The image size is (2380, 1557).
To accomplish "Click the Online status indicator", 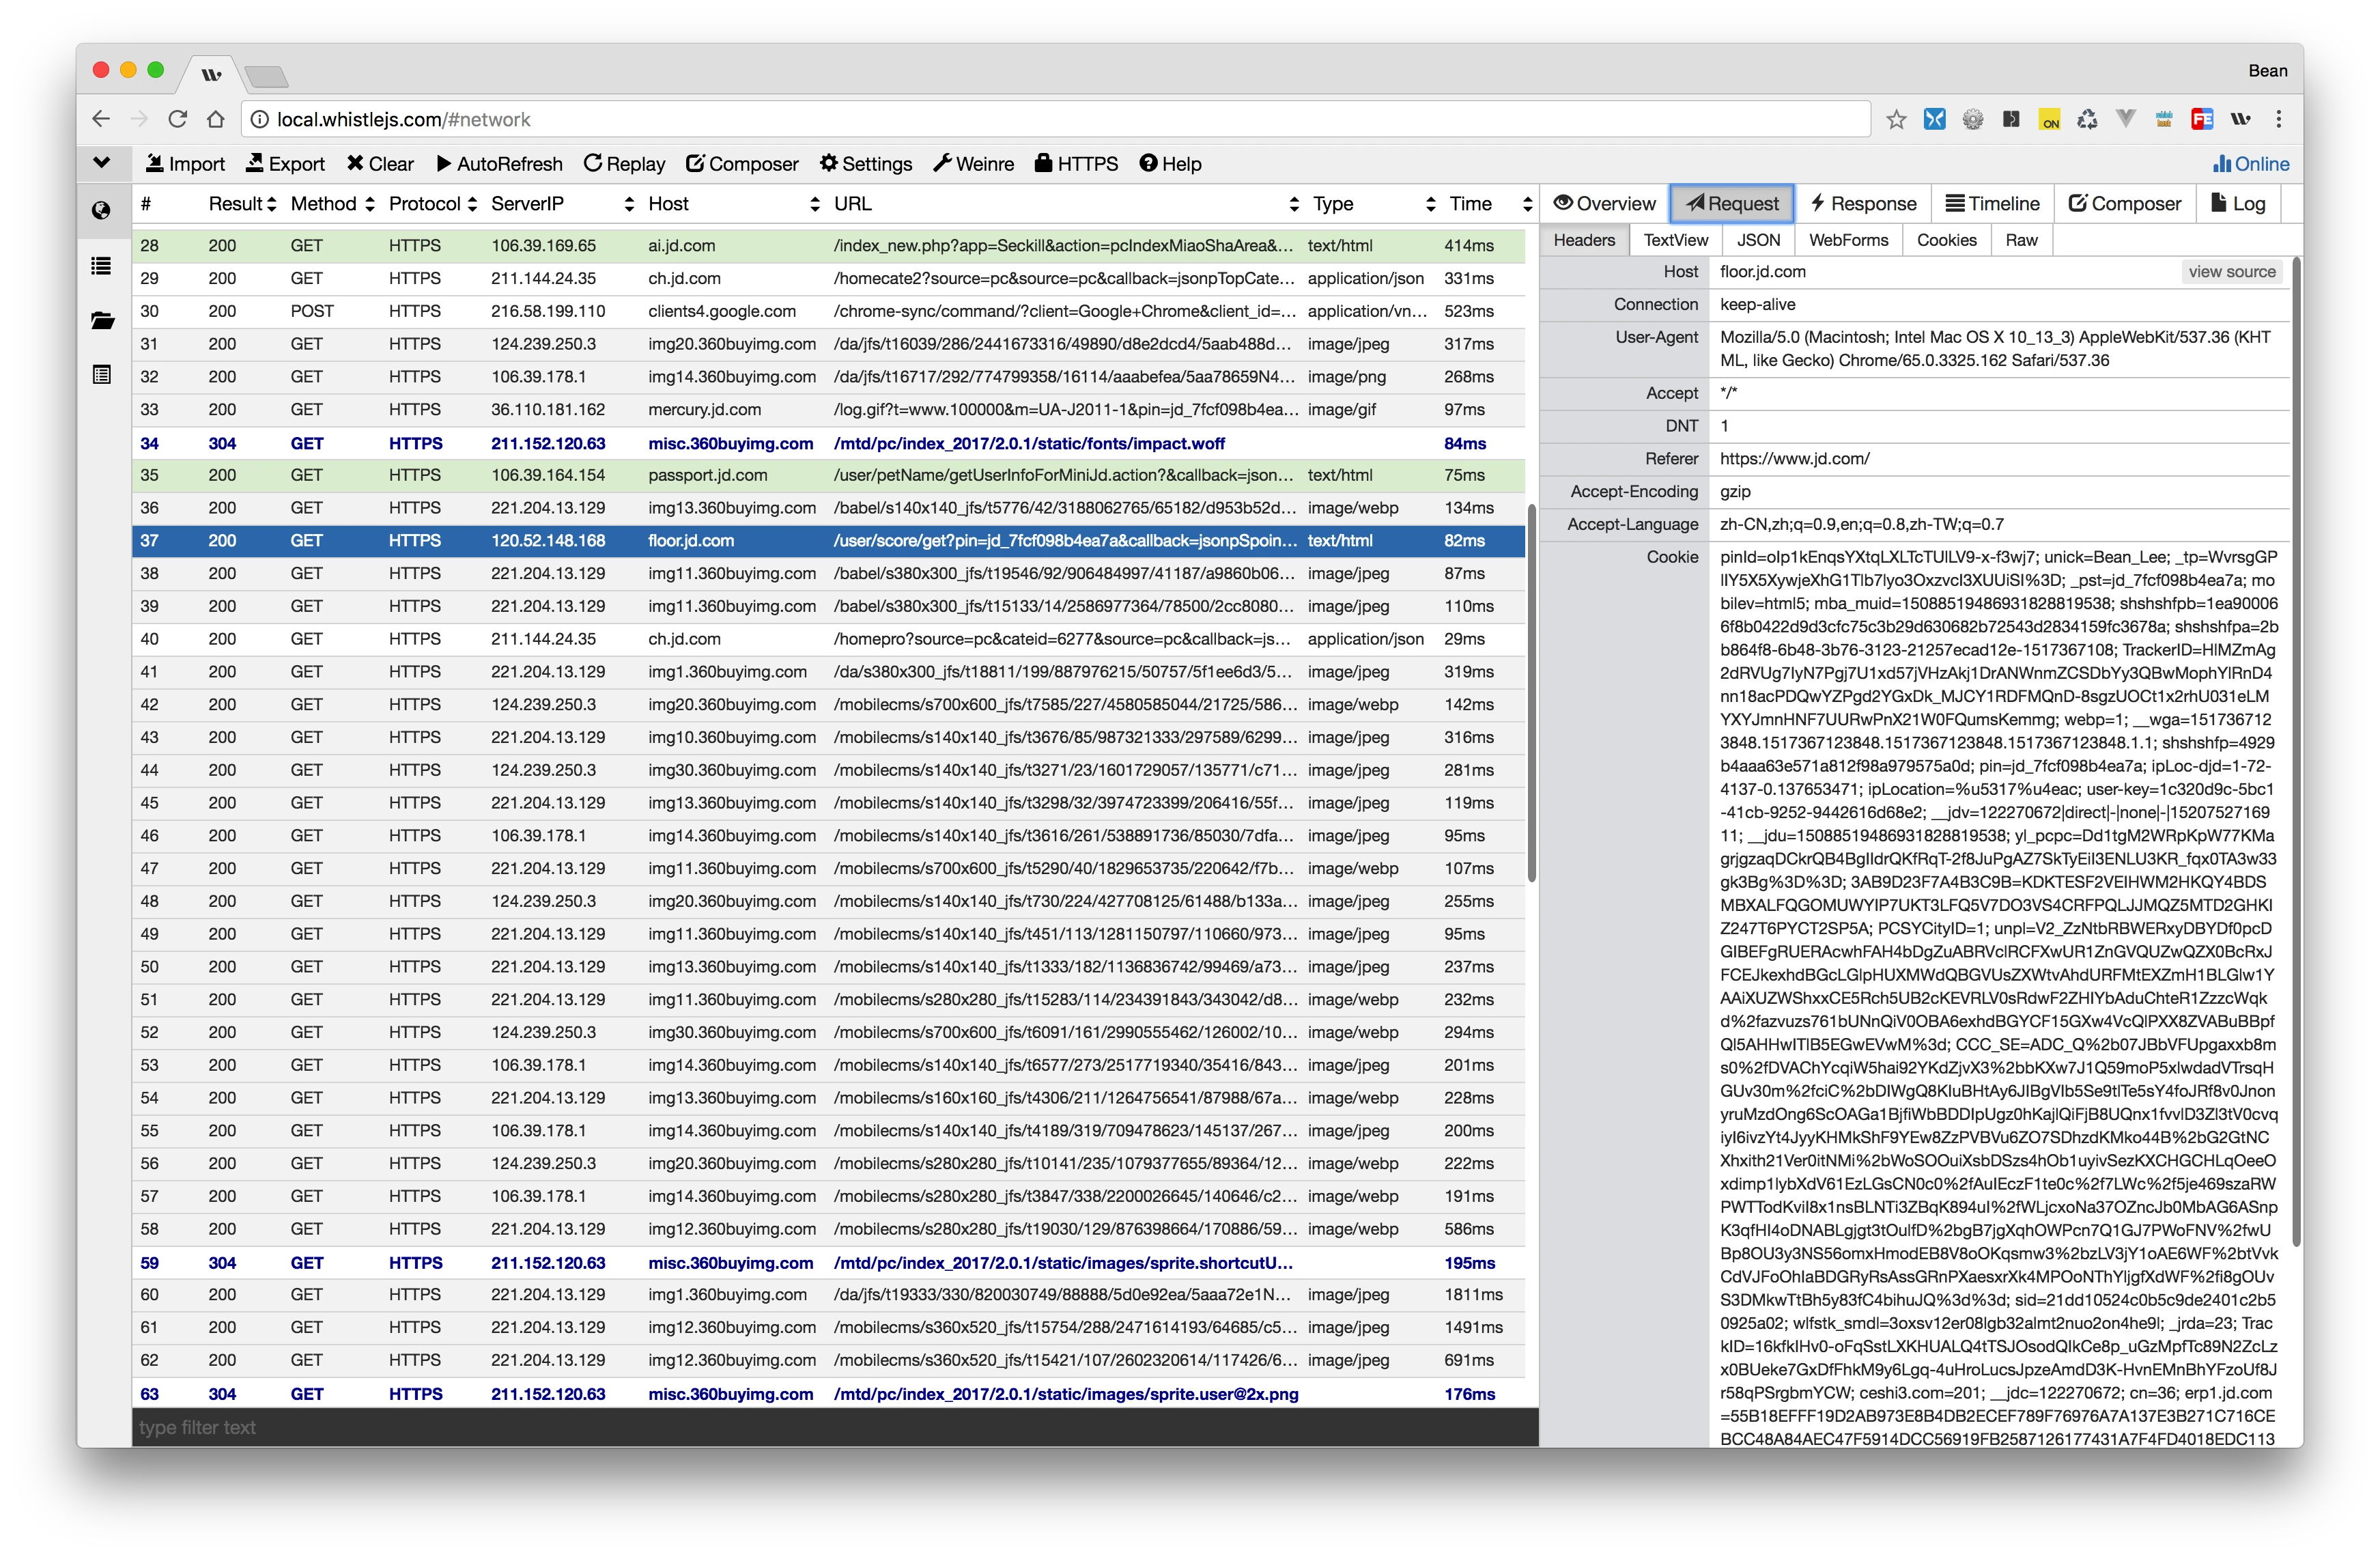I will [2251, 164].
